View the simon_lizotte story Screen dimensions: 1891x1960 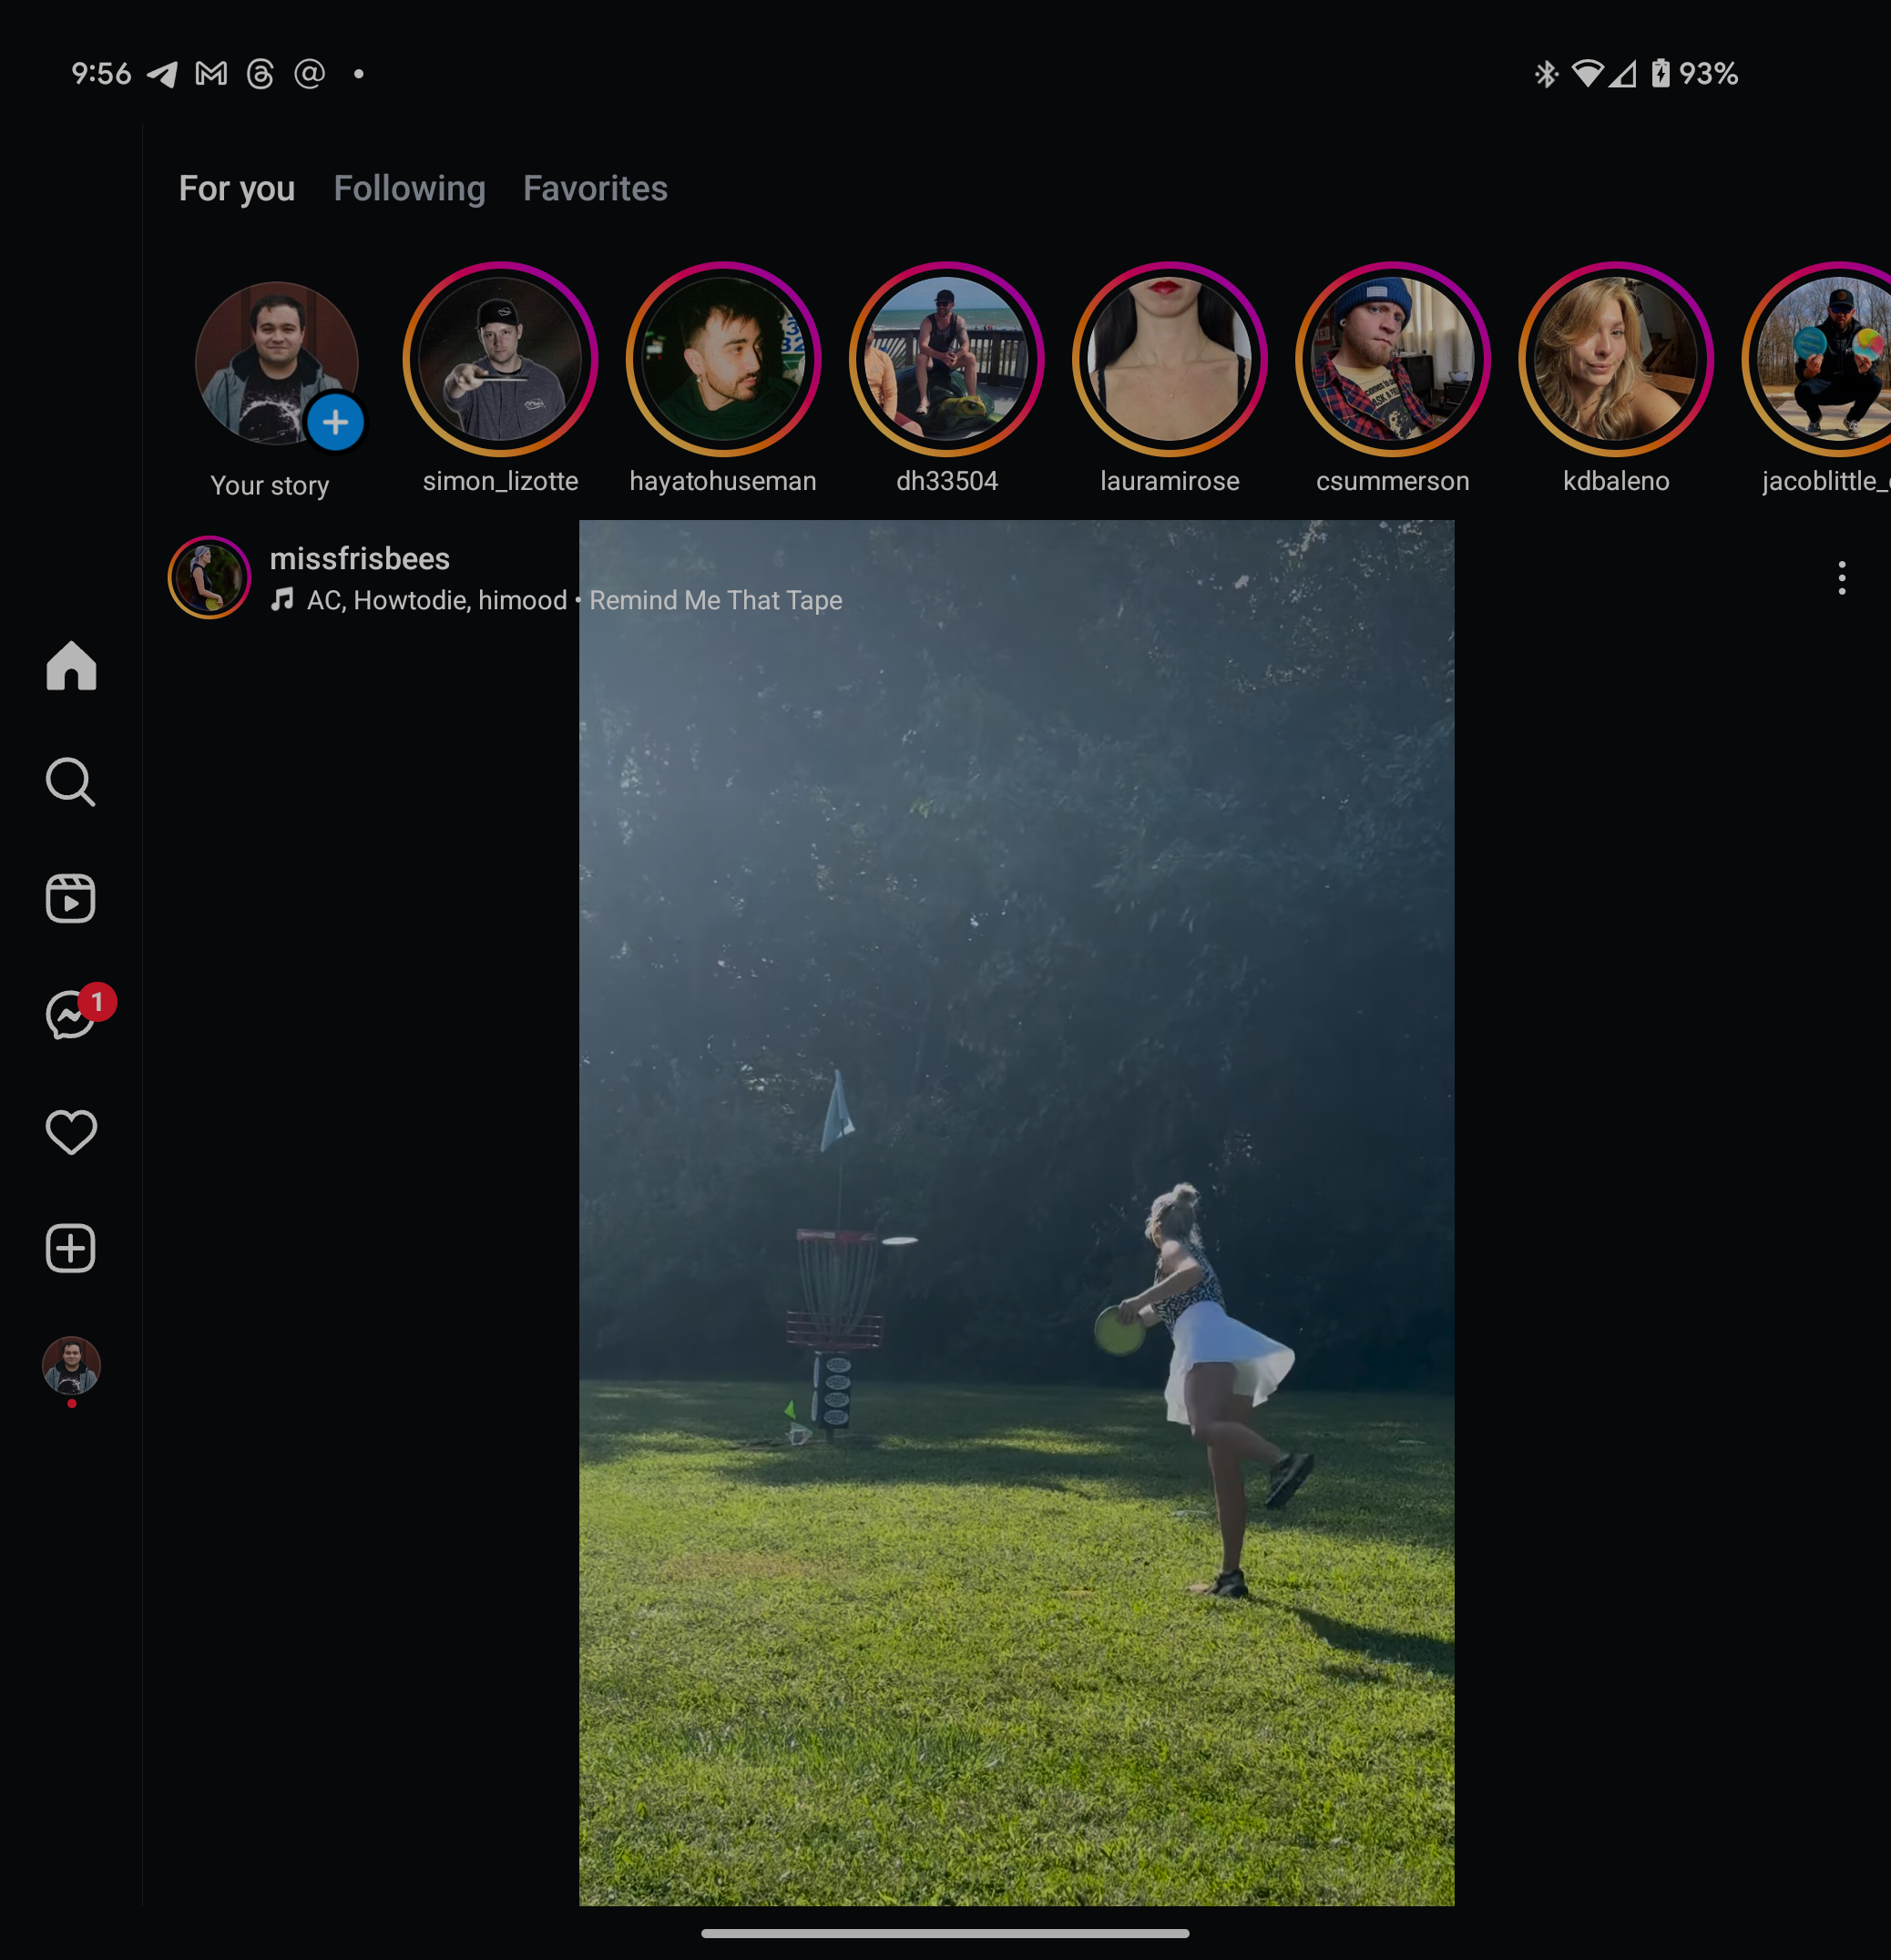tap(500, 360)
